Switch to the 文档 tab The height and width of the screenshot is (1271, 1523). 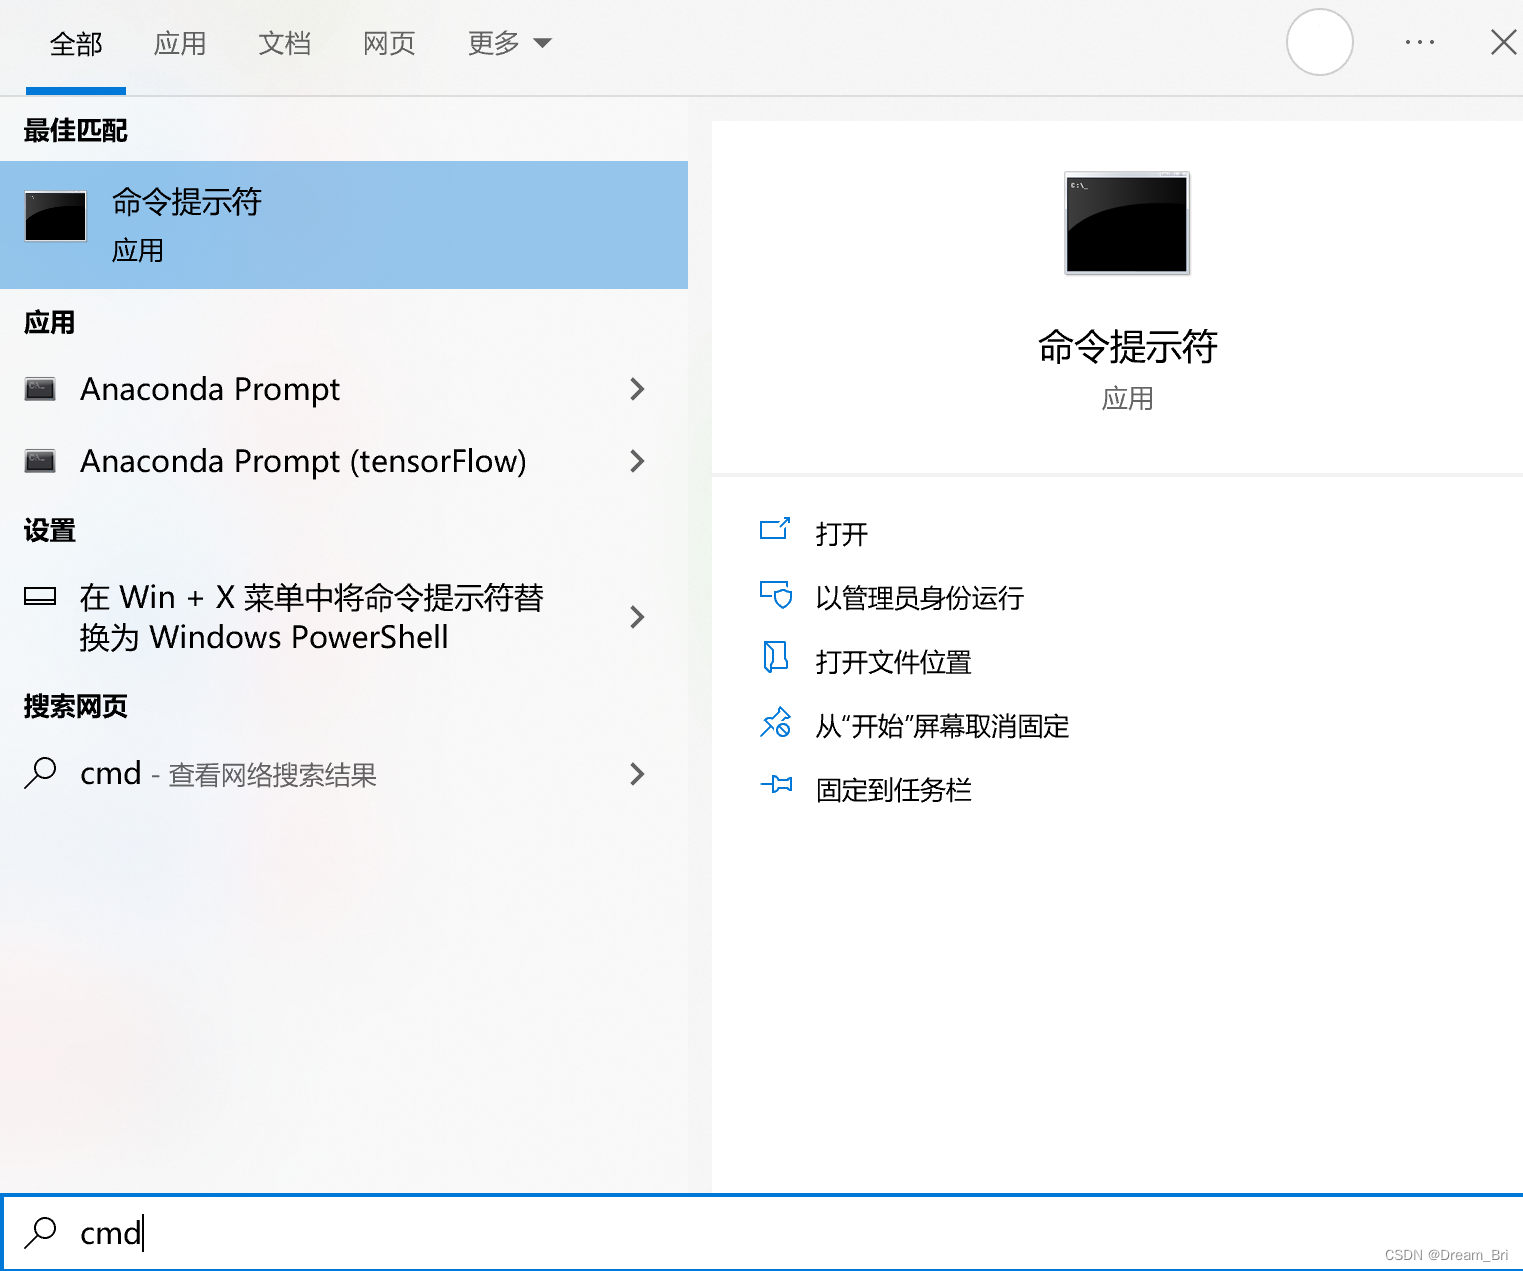pos(285,44)
